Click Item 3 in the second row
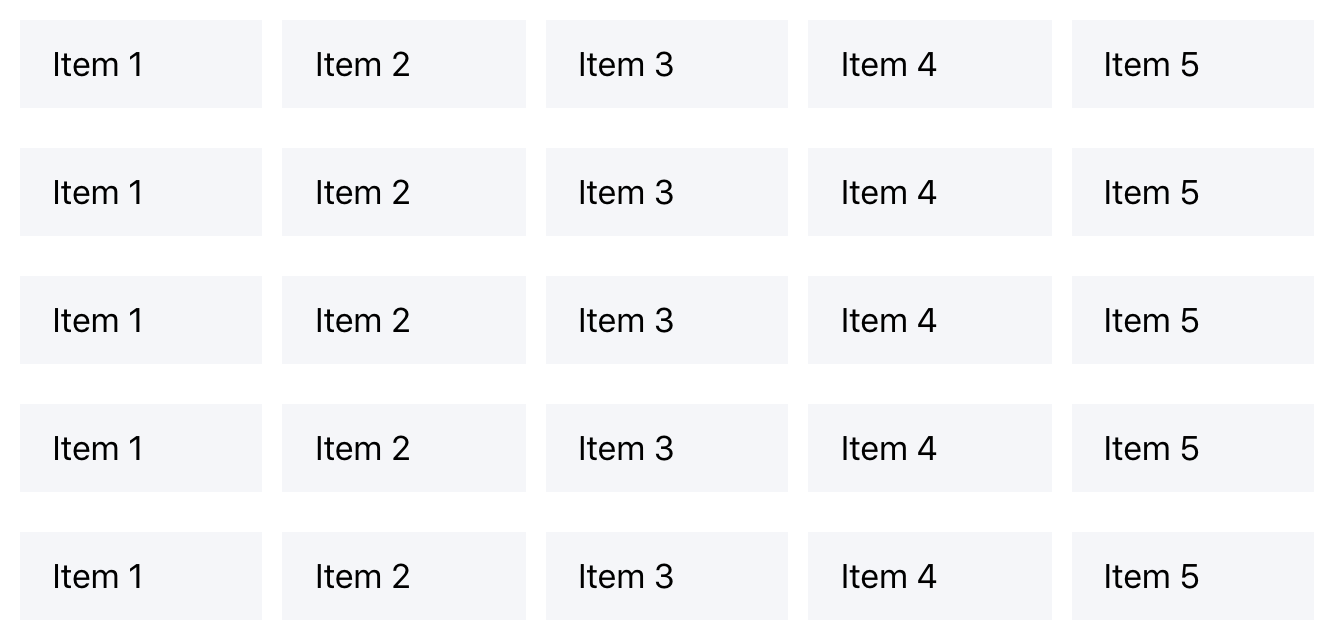The image size is (1334, 640). point(666,192)
